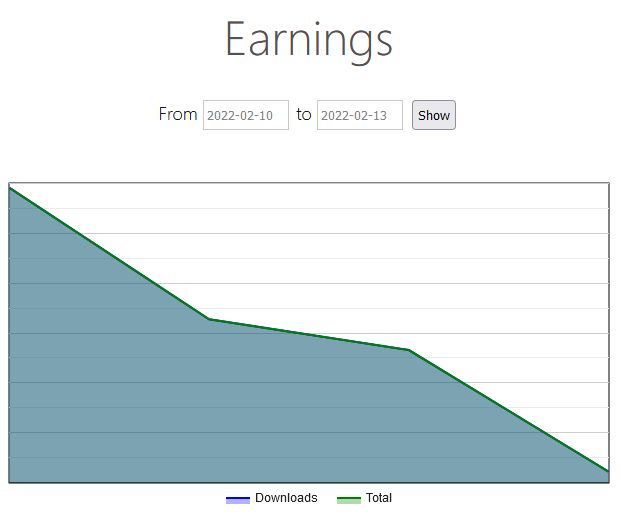The width and height of the screenshot is (630, 521).
Task: Click the filled blue-gray area under the chart line
Action: click(x=161, y=402)
